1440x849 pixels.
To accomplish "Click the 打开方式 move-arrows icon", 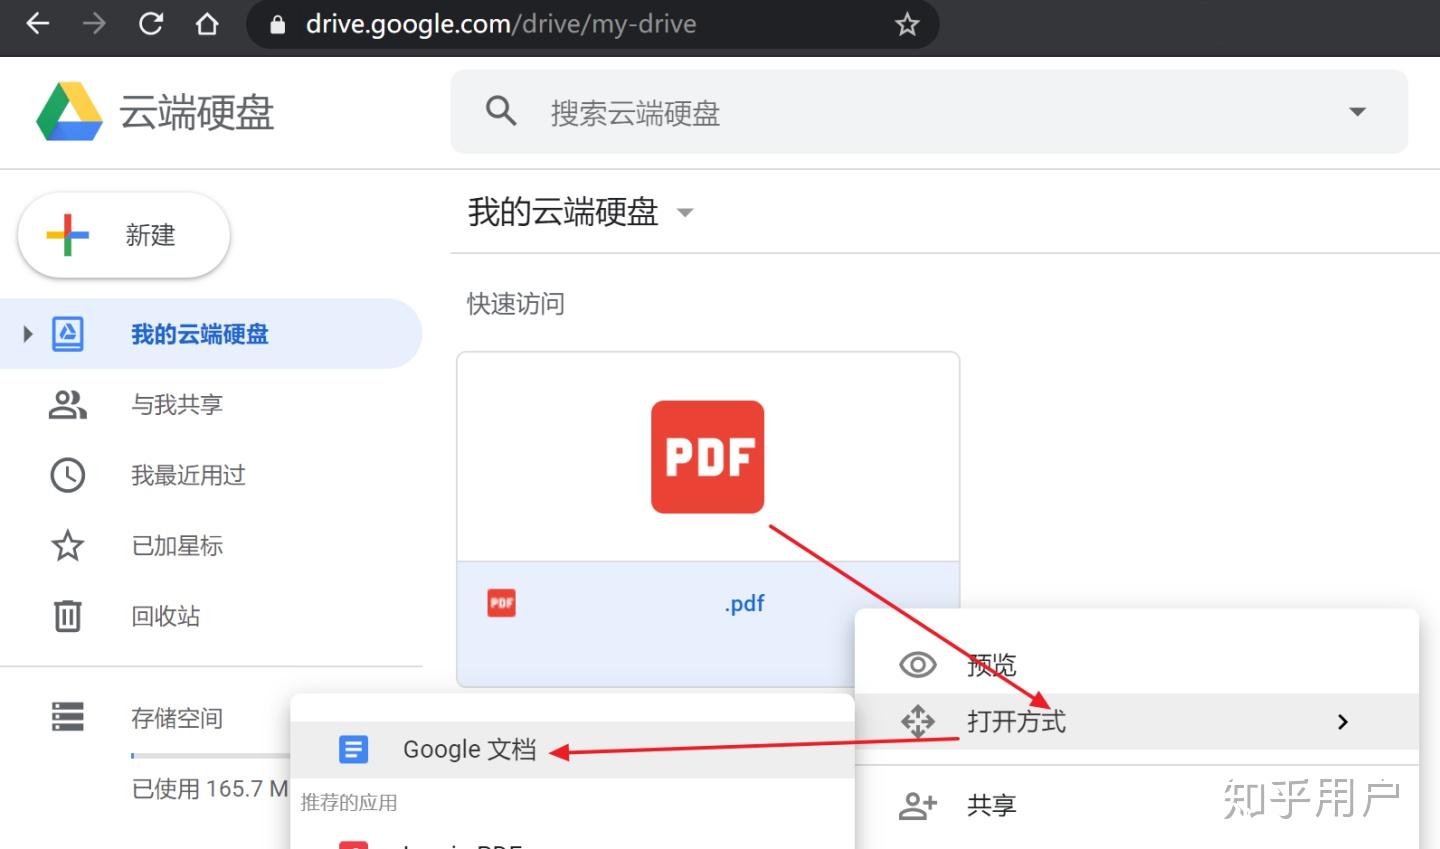I will click(x=918, y=721).
